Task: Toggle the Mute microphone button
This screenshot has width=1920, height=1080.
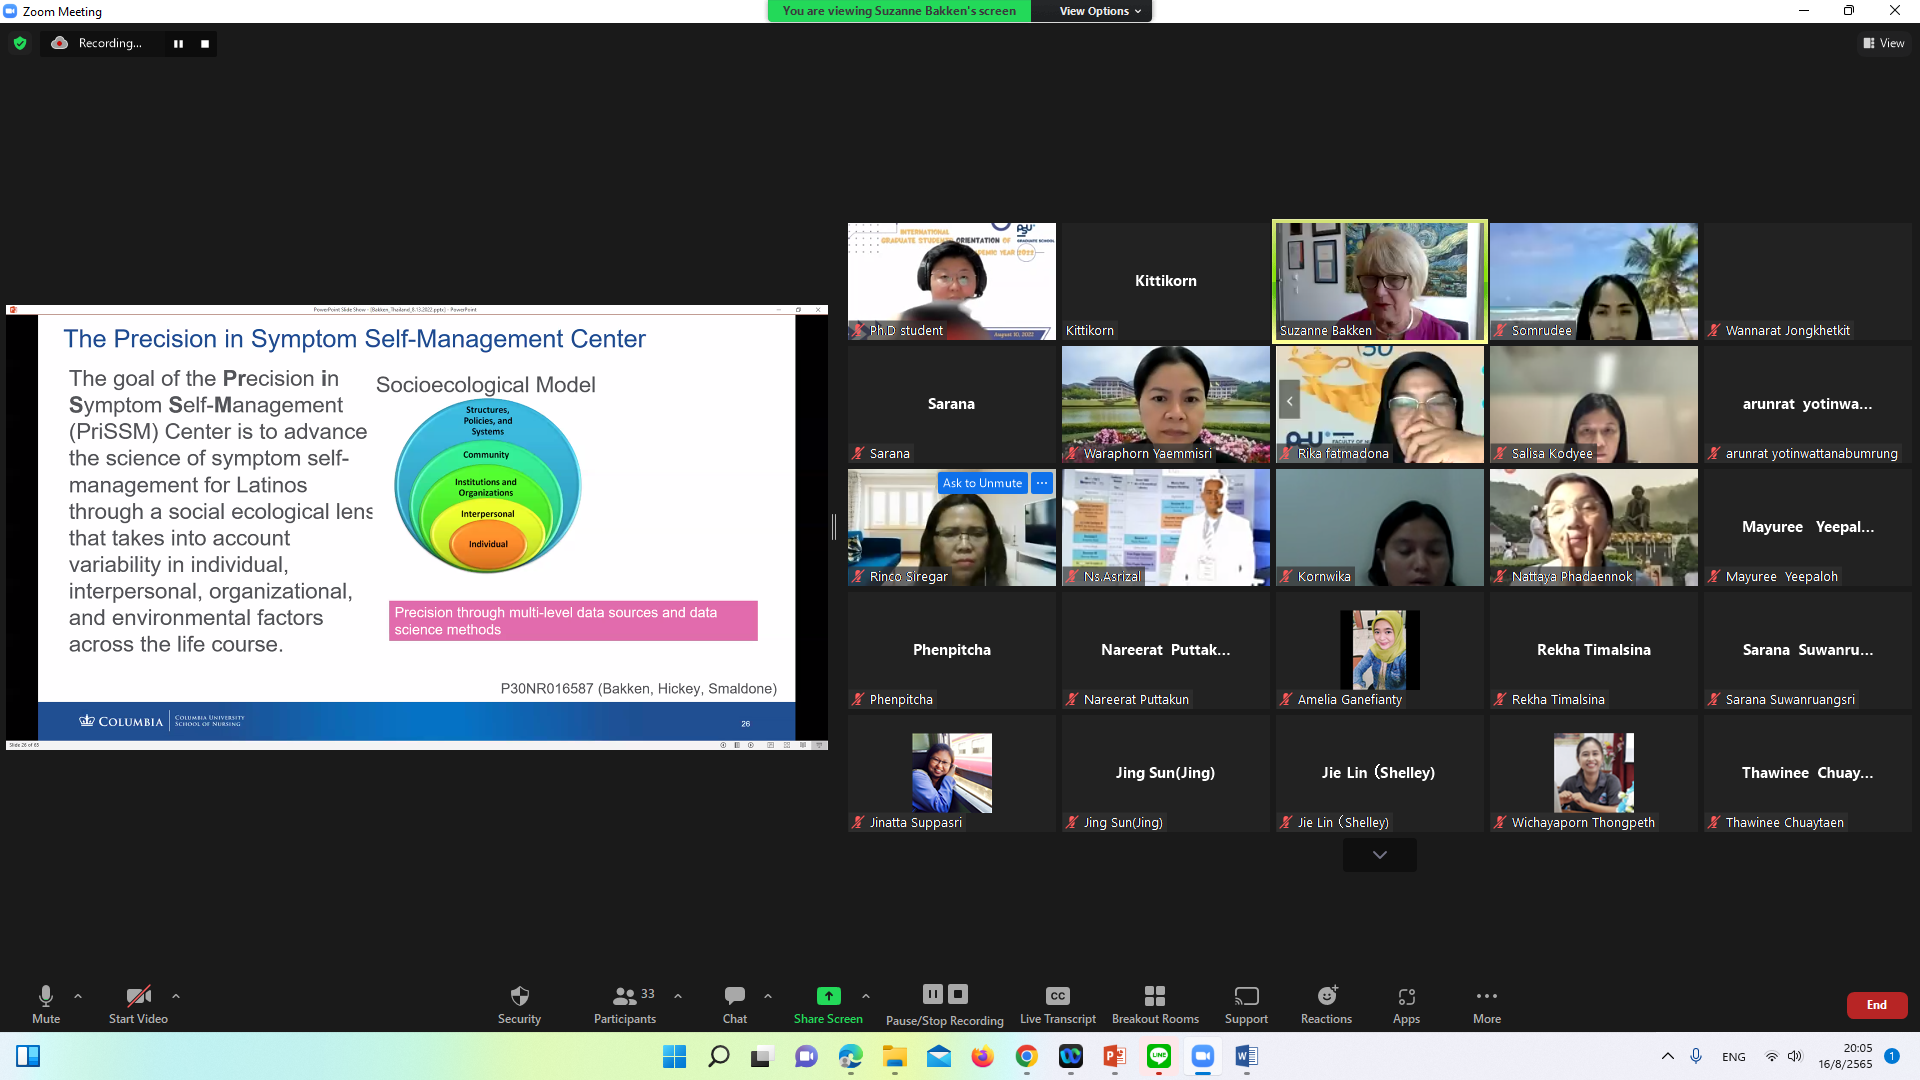Action: click(46, 996)
